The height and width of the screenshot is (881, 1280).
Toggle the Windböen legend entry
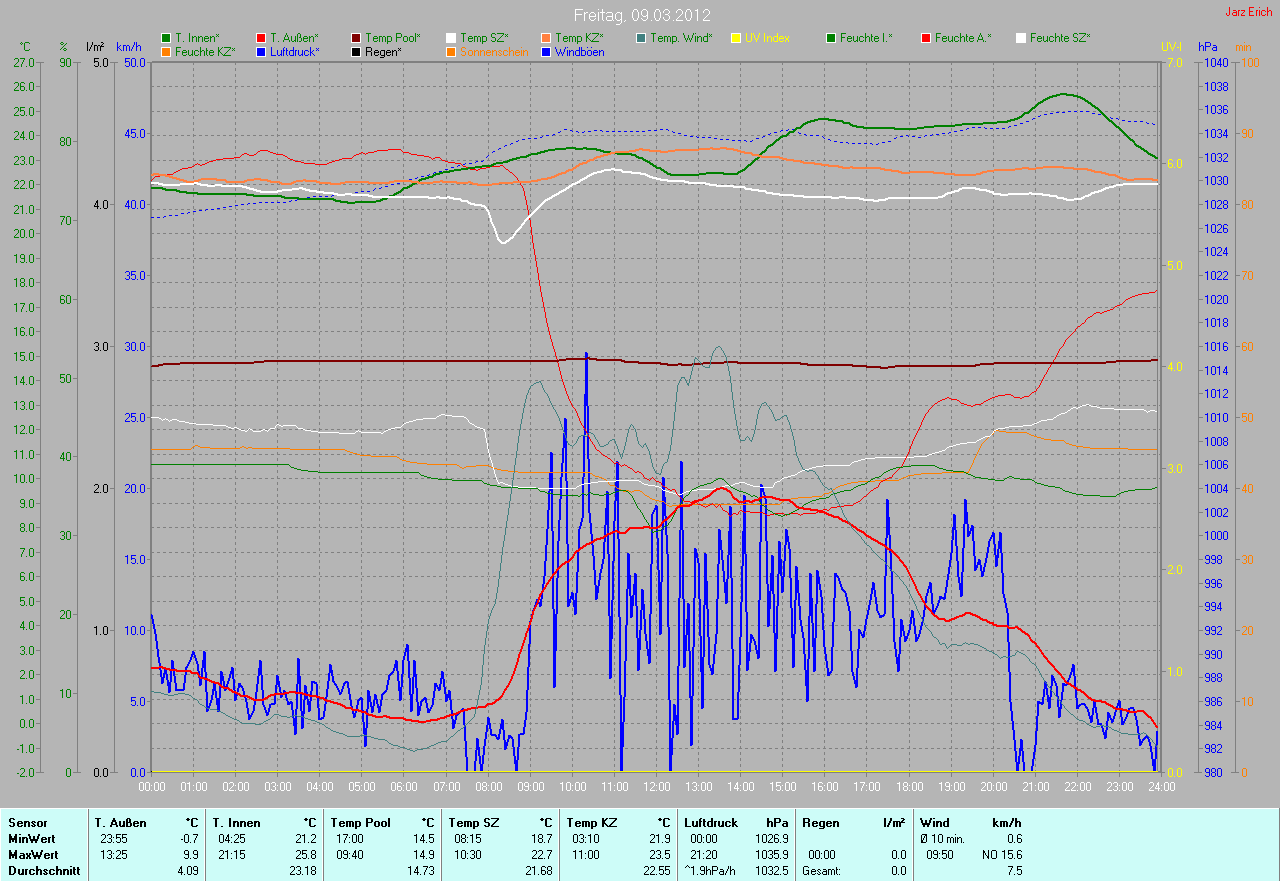tap(578, 52)
